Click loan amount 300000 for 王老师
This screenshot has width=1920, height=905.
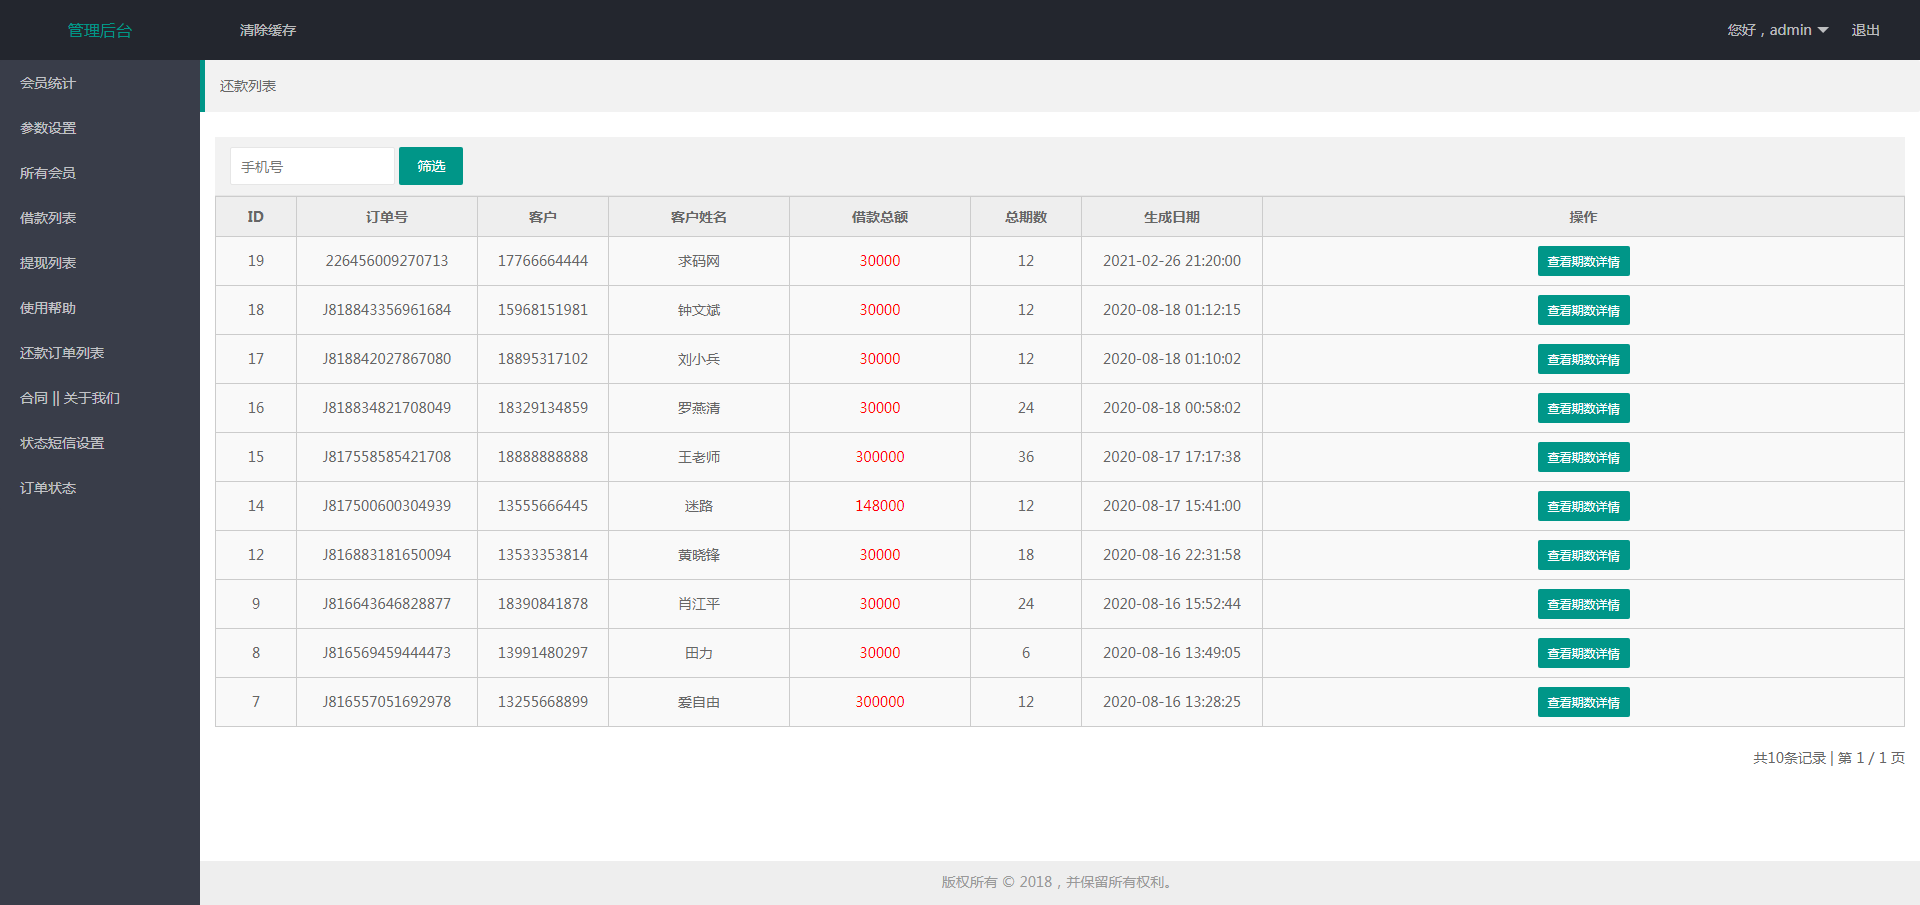(880, 457)
